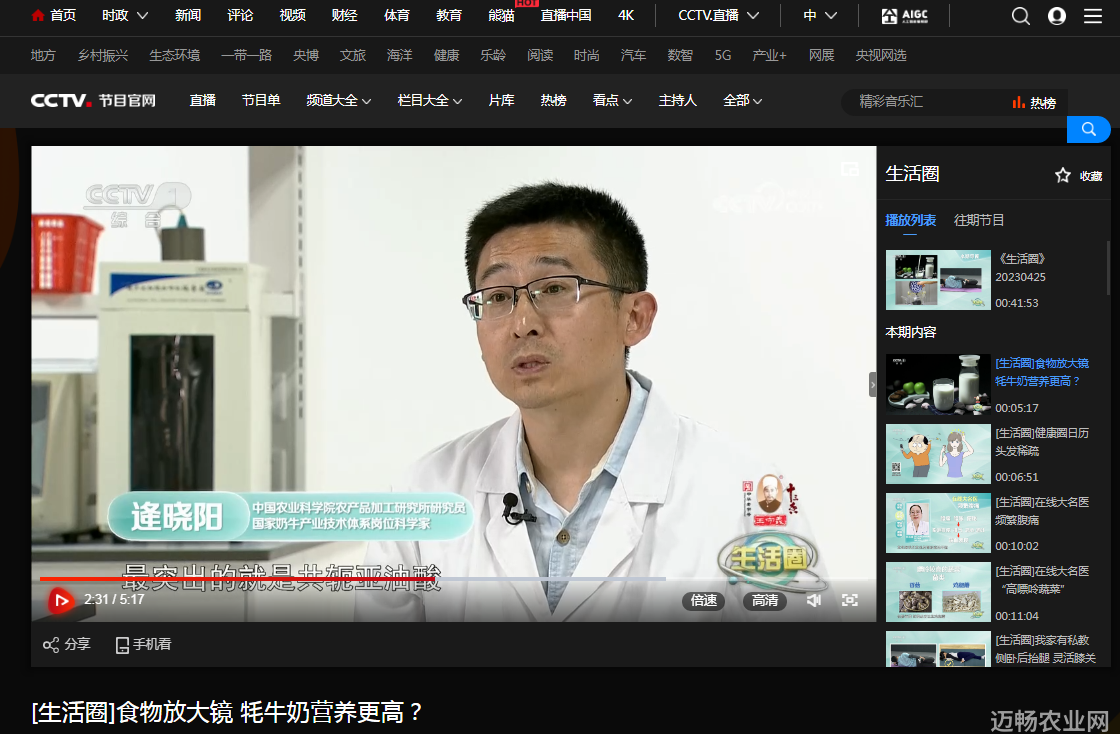This screenshot has width=1120, height=734.
Task: Click the 央视网选 link
Action: click(881, 56)
